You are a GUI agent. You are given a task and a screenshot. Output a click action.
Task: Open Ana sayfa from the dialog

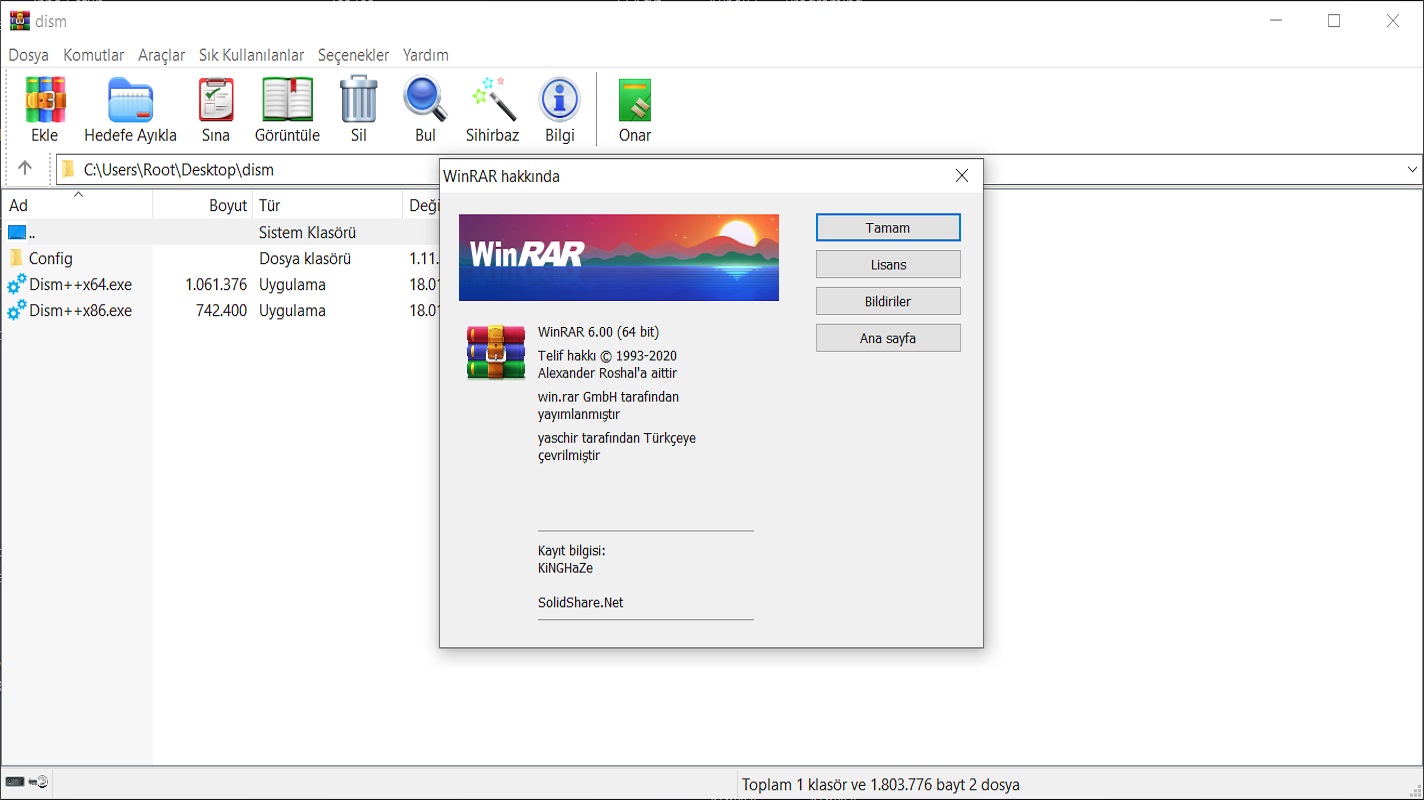point(888,338)
